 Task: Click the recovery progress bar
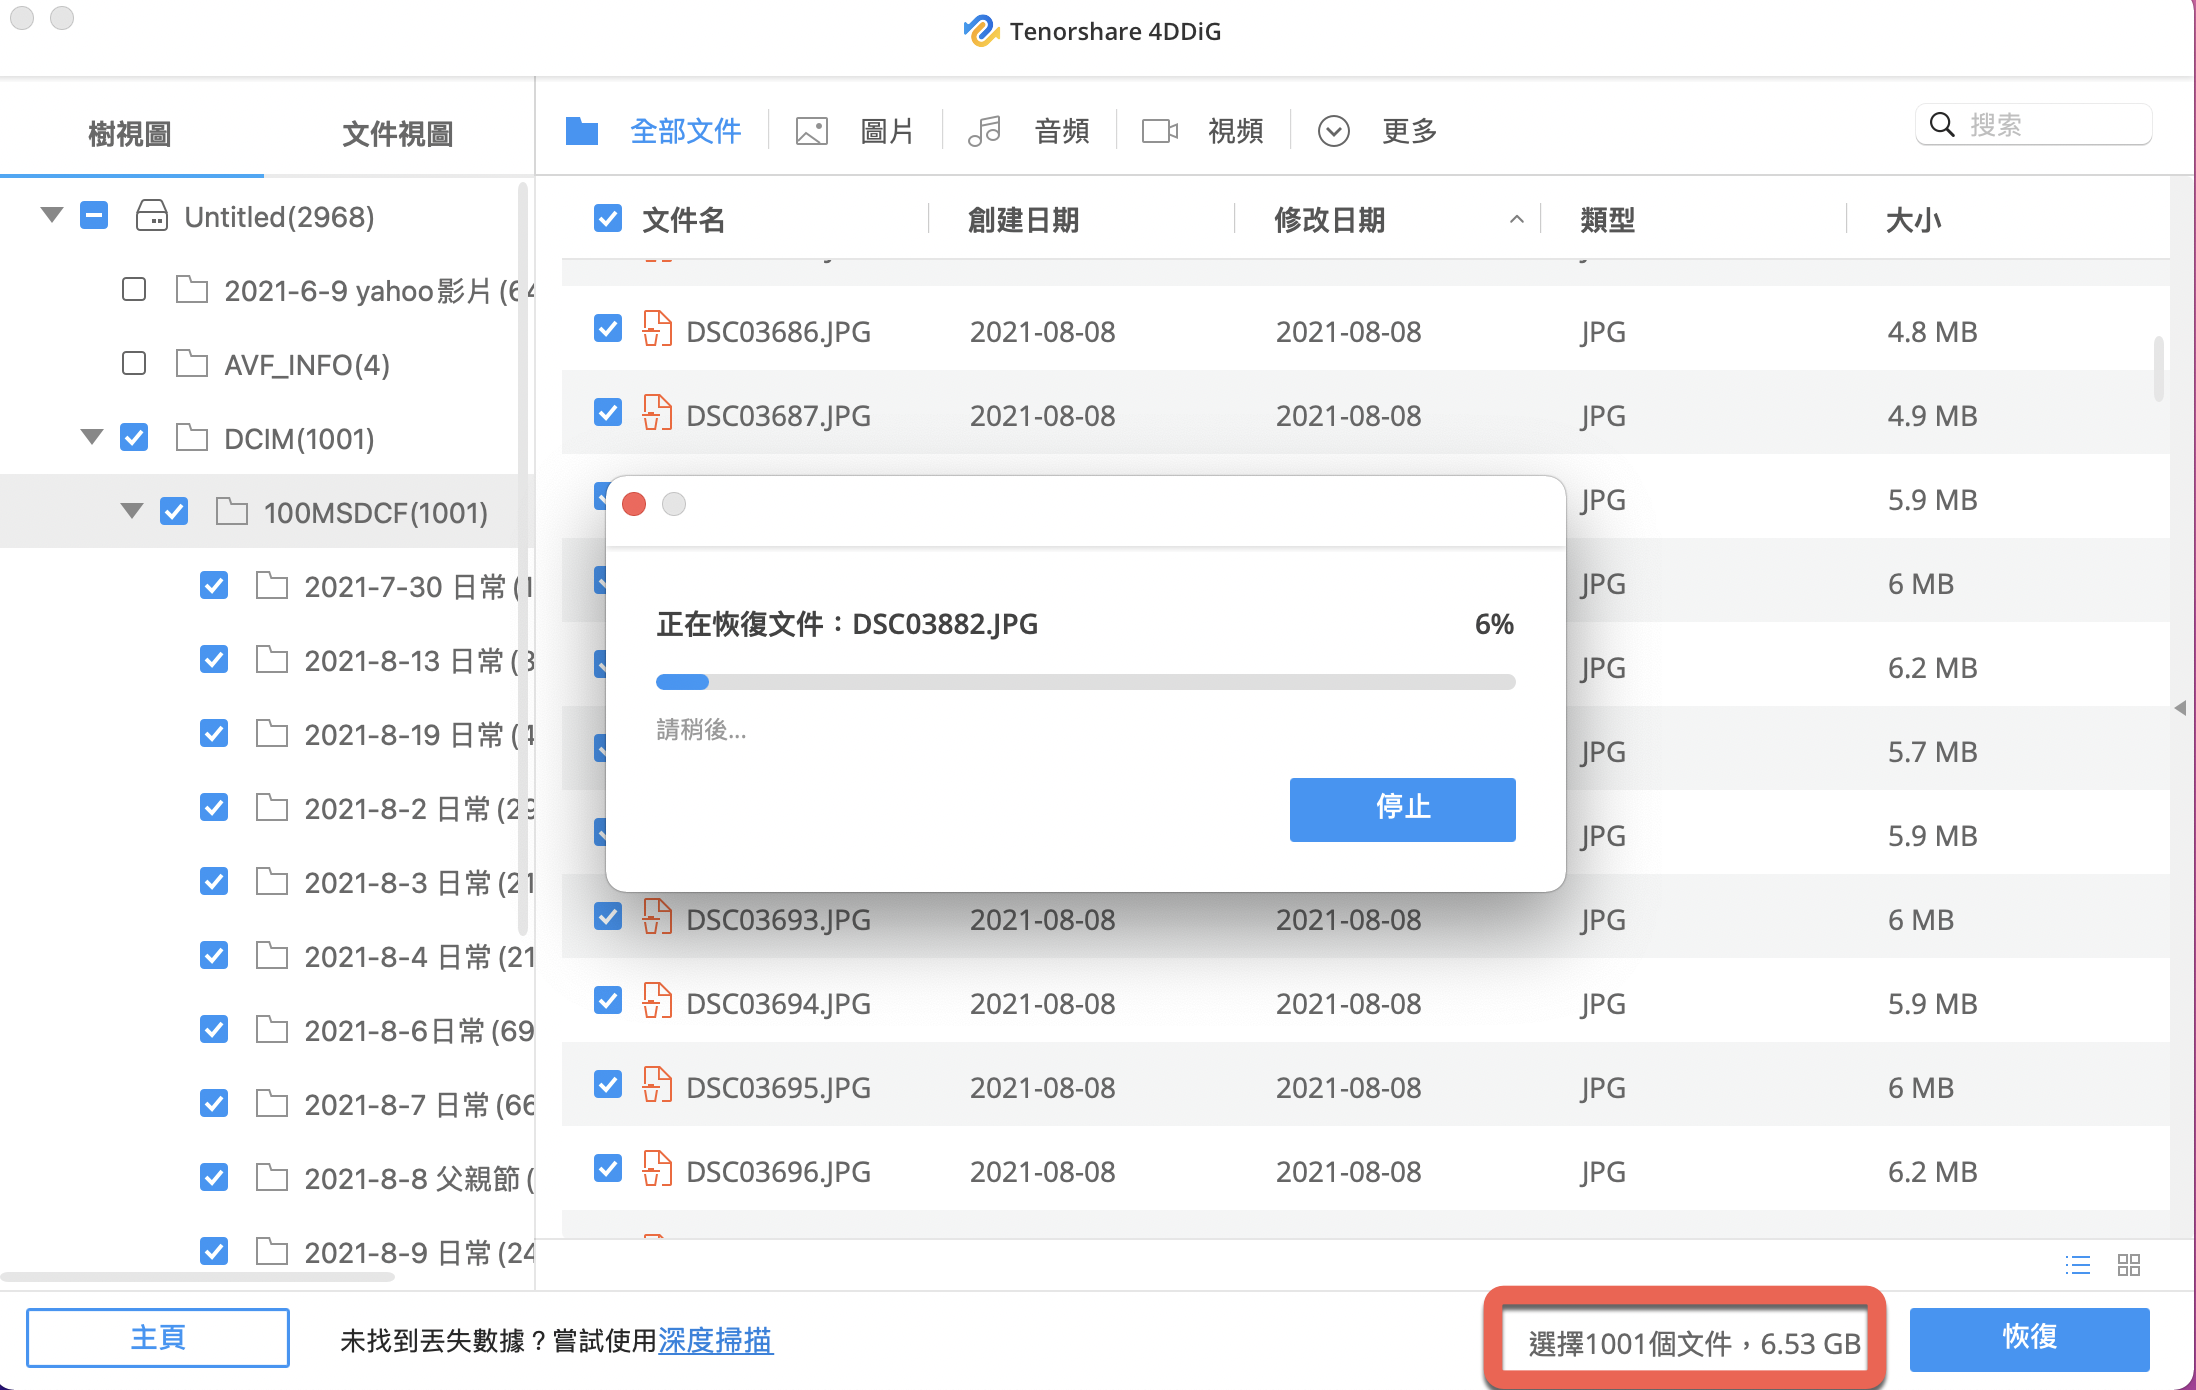click(1085, 682)
